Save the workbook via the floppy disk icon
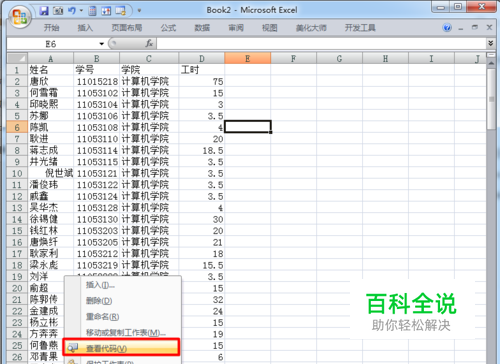 pyautogui.click(x=44, y=11)
